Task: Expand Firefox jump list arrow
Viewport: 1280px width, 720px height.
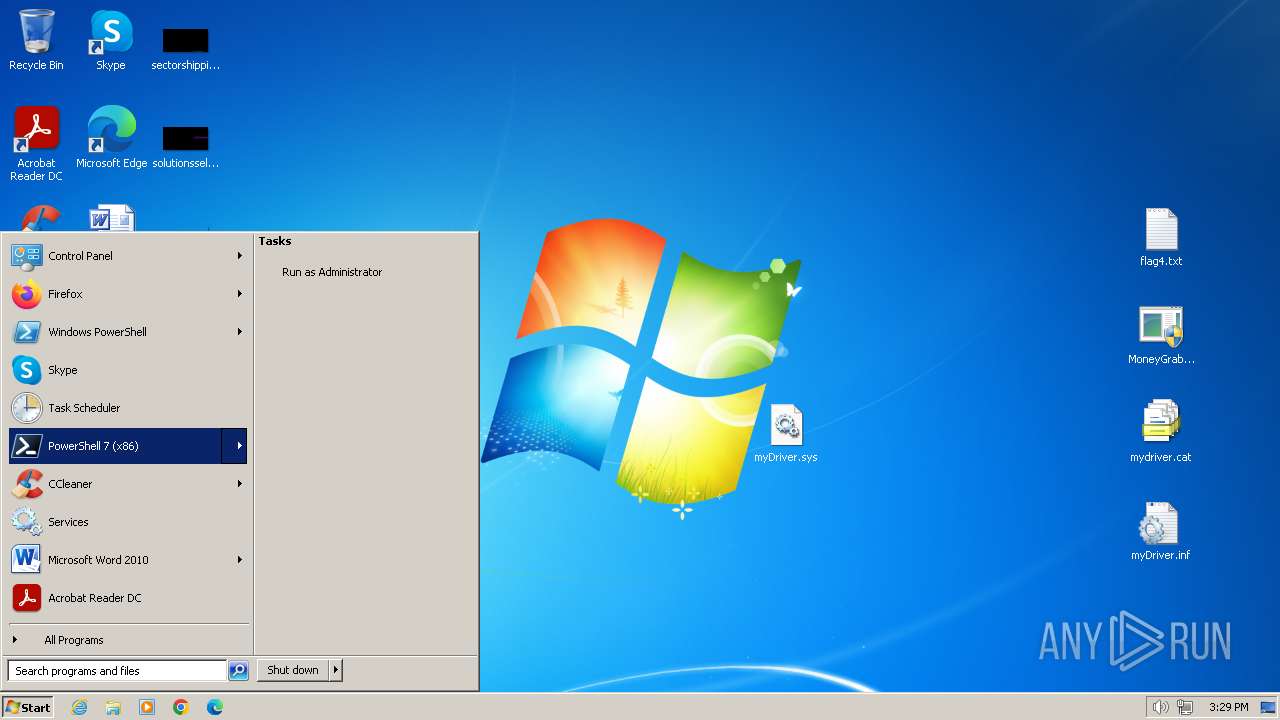Action: (x=239, y=294)
